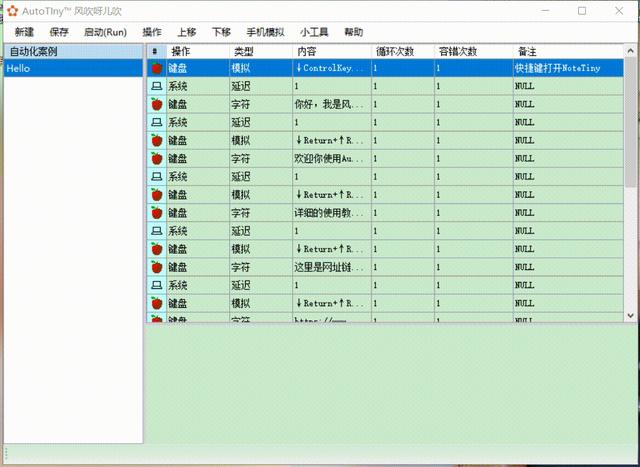
Task: Click the 循环次数 column header
Action: click(x=403, y=51)
